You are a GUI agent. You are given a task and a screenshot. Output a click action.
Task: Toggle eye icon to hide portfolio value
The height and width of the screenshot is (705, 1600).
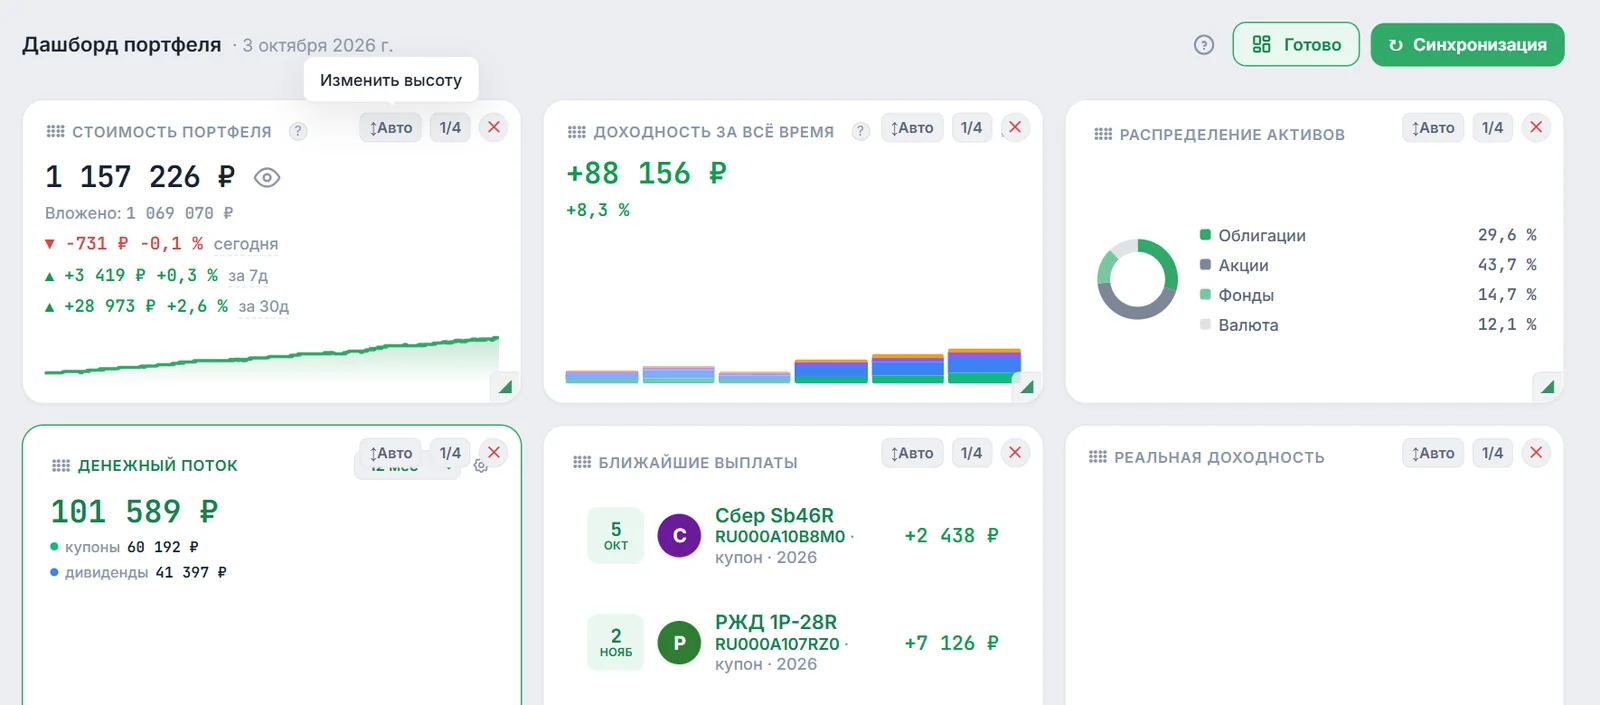coord(267,178)
